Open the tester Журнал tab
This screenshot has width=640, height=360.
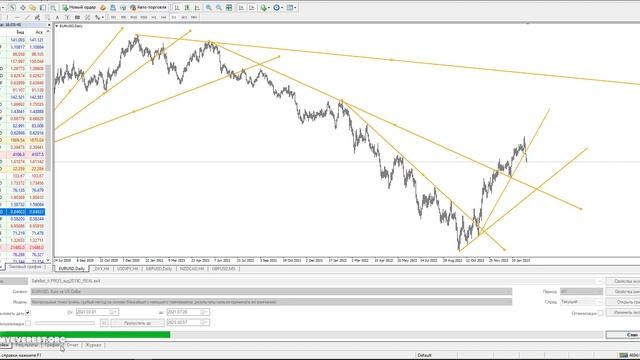(x=93, y=345)
